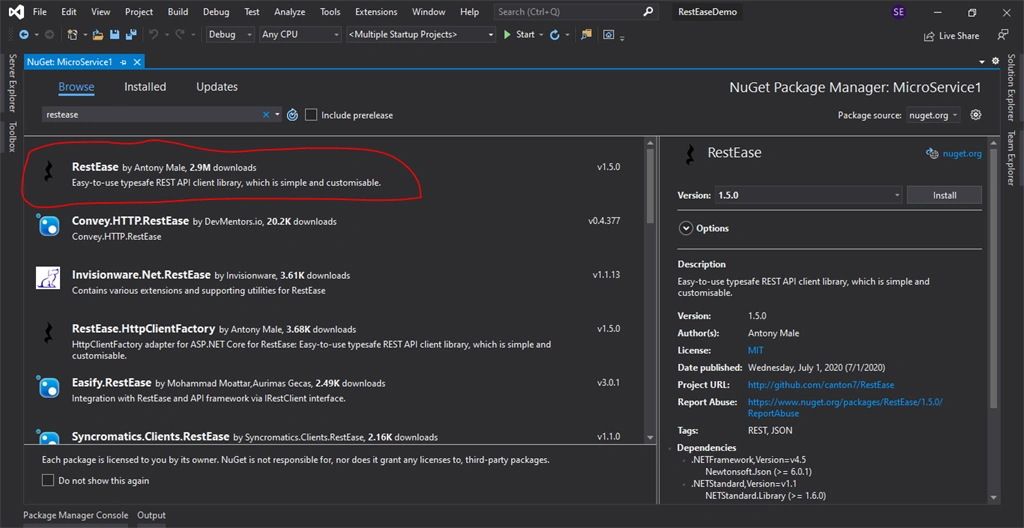
Task: Open the Package source nuget.org dropdown
Action: tap(933, 115)
